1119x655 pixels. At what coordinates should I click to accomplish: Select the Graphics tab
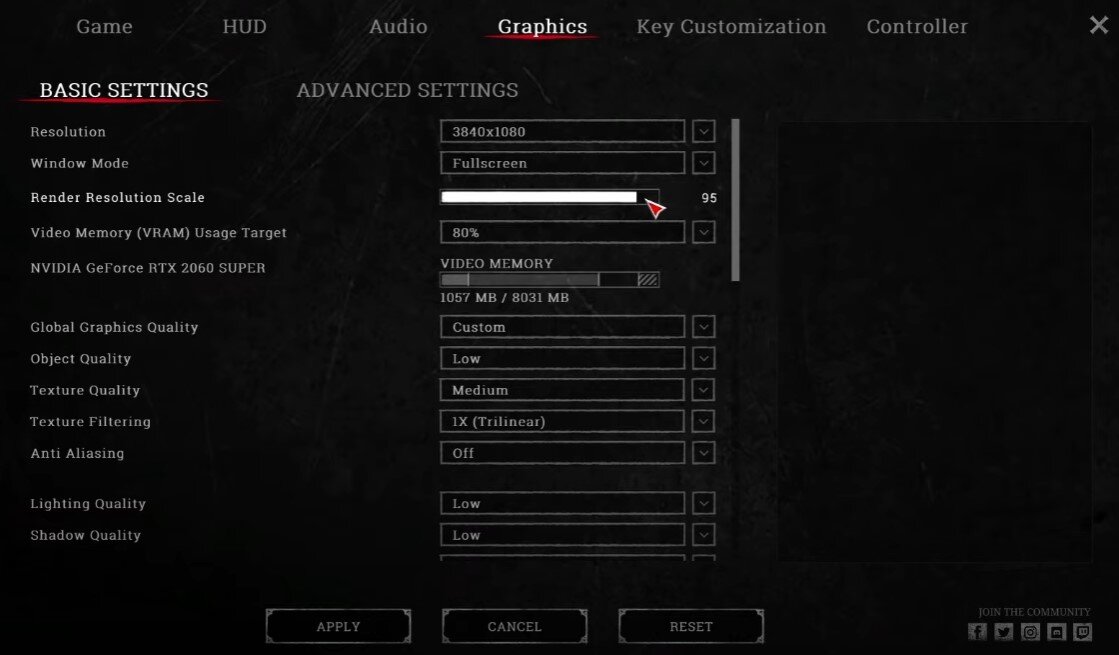point(542,26)
